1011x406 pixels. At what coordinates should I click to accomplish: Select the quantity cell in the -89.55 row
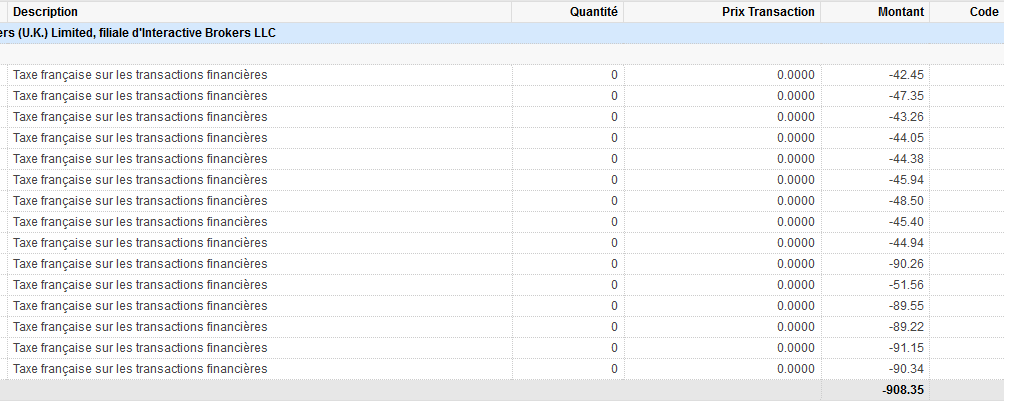pyautogui.click(x=614, y=306)
